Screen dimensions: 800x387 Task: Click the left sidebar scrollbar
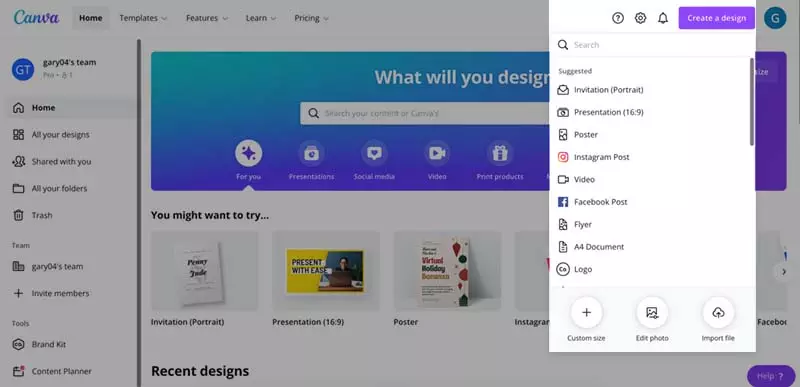pos(138,212)
